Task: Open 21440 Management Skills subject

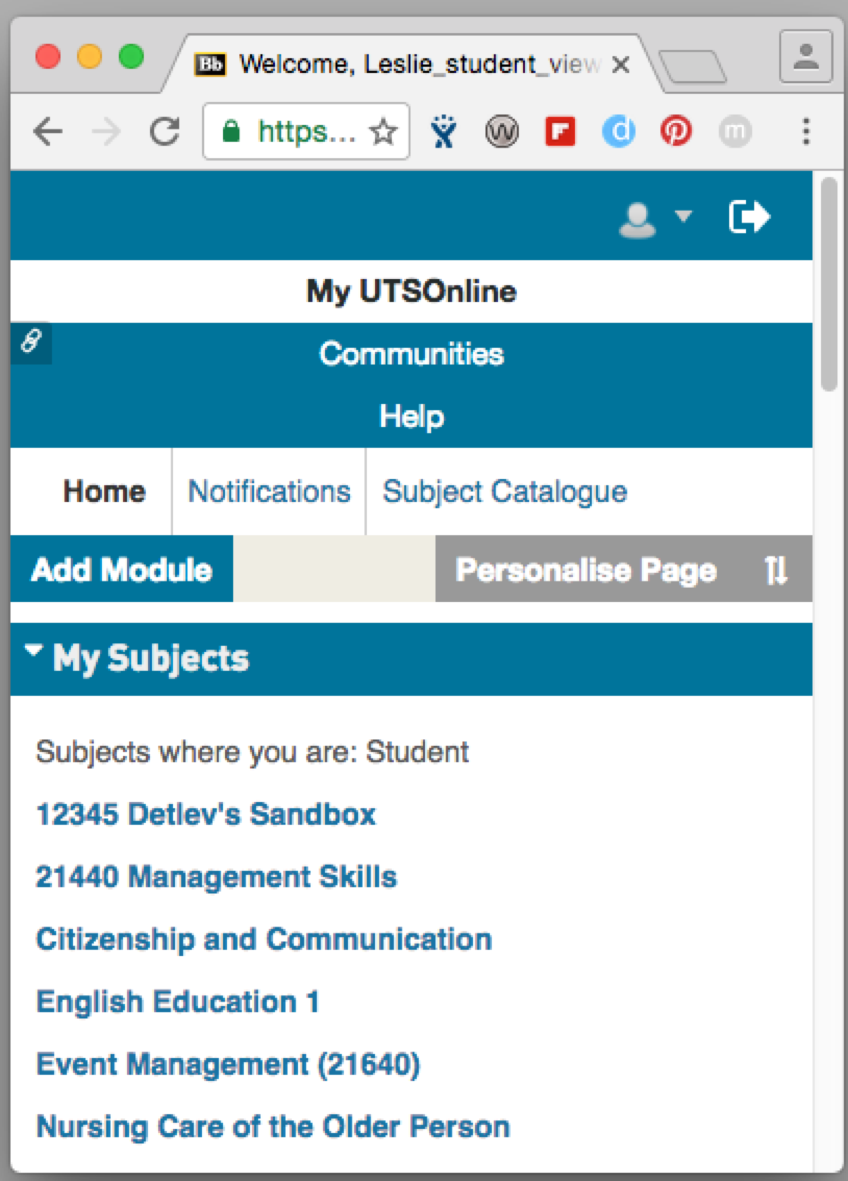Action: 216,877
